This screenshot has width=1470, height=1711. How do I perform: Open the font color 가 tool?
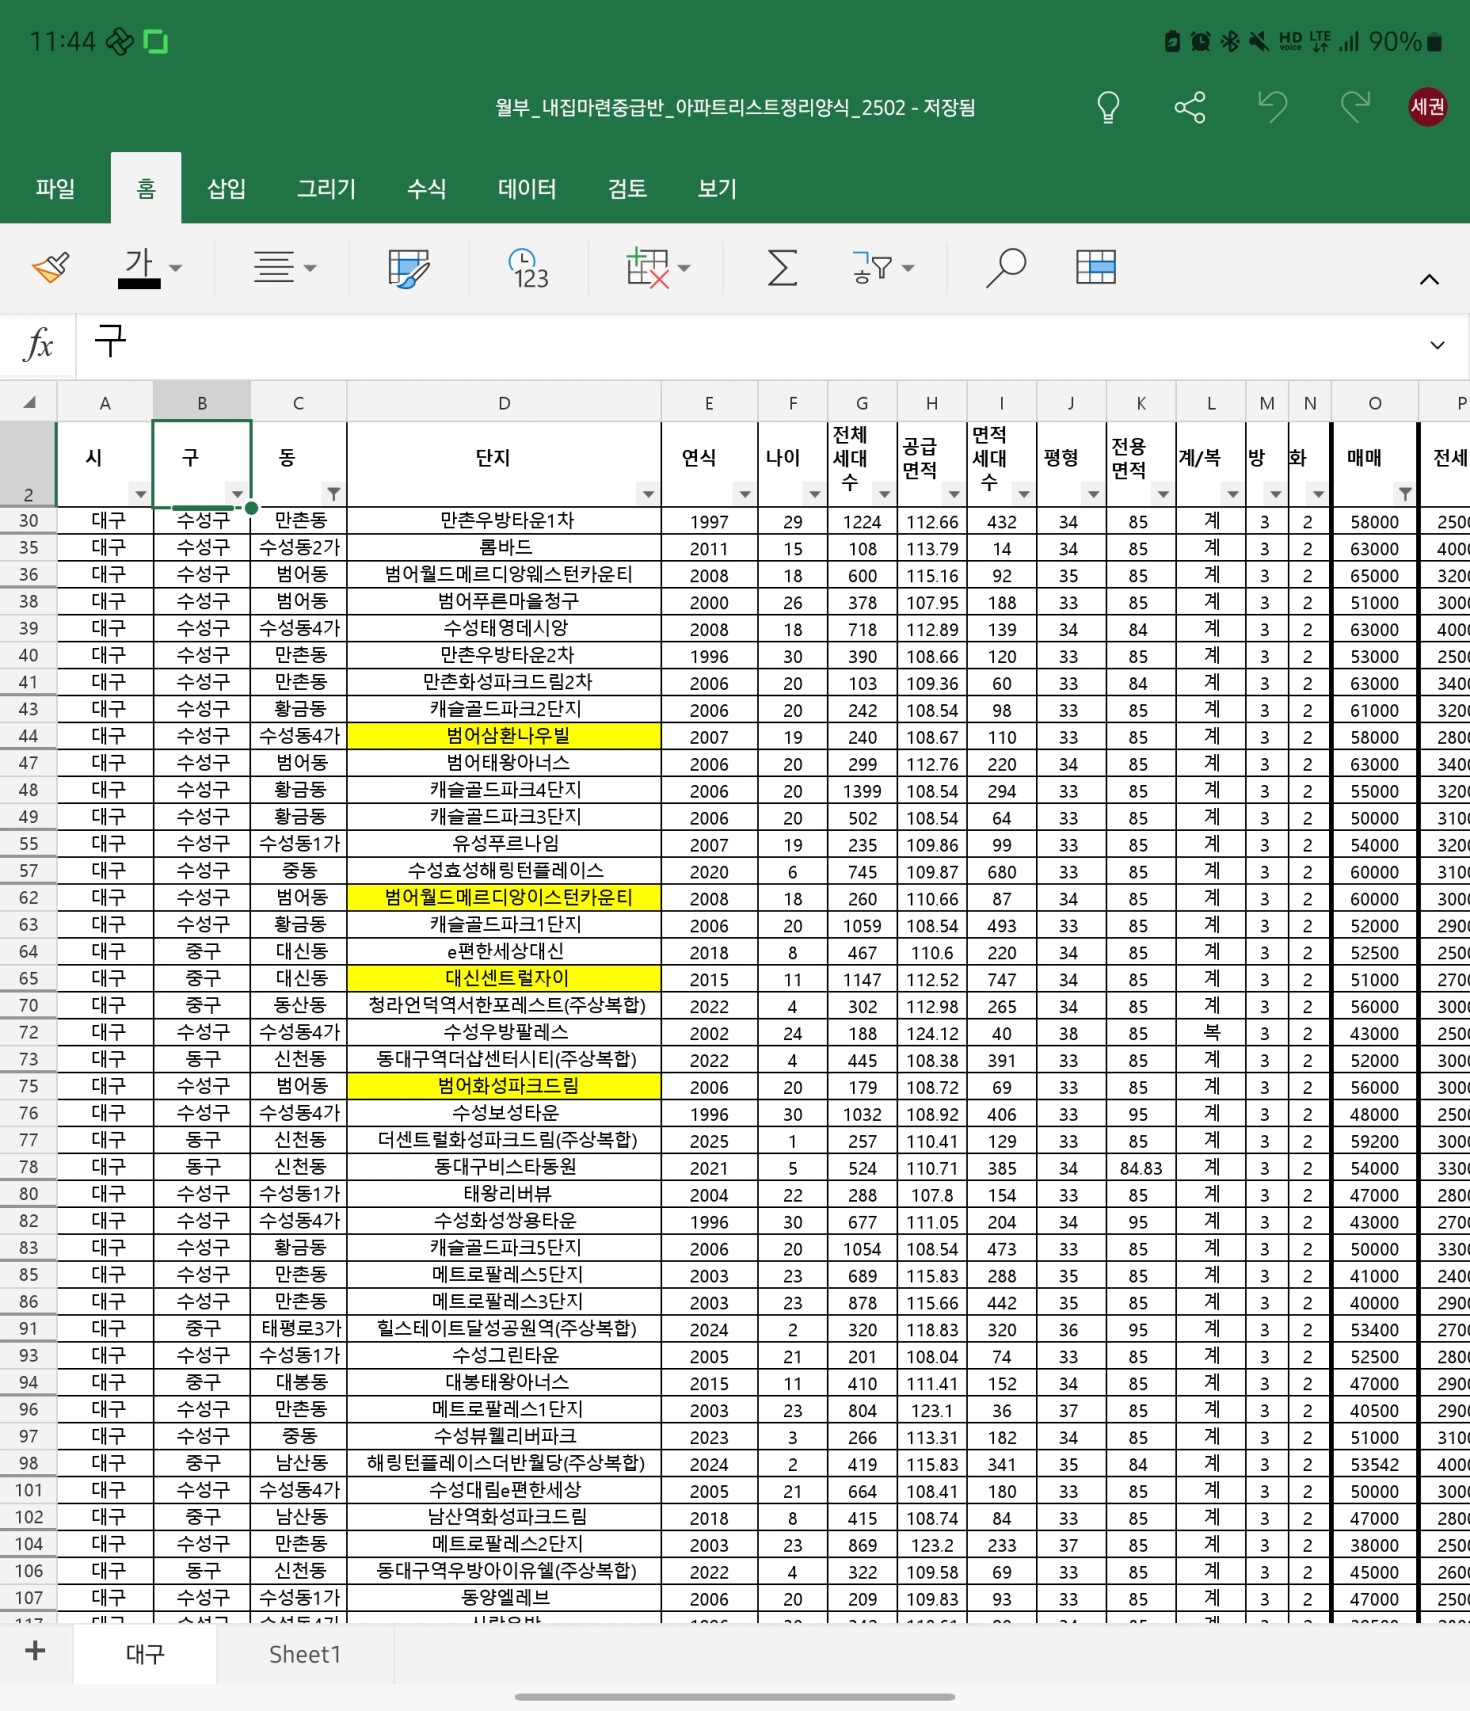click(139, 268)
